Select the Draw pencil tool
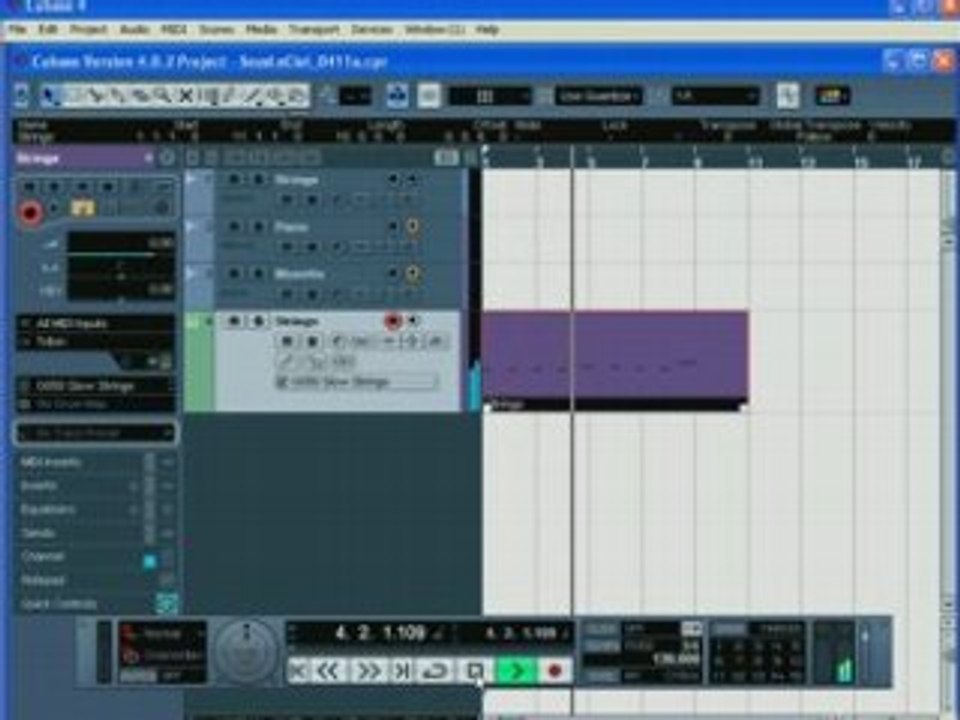Viewport: 960px width, 720px height. pos(229,96)
